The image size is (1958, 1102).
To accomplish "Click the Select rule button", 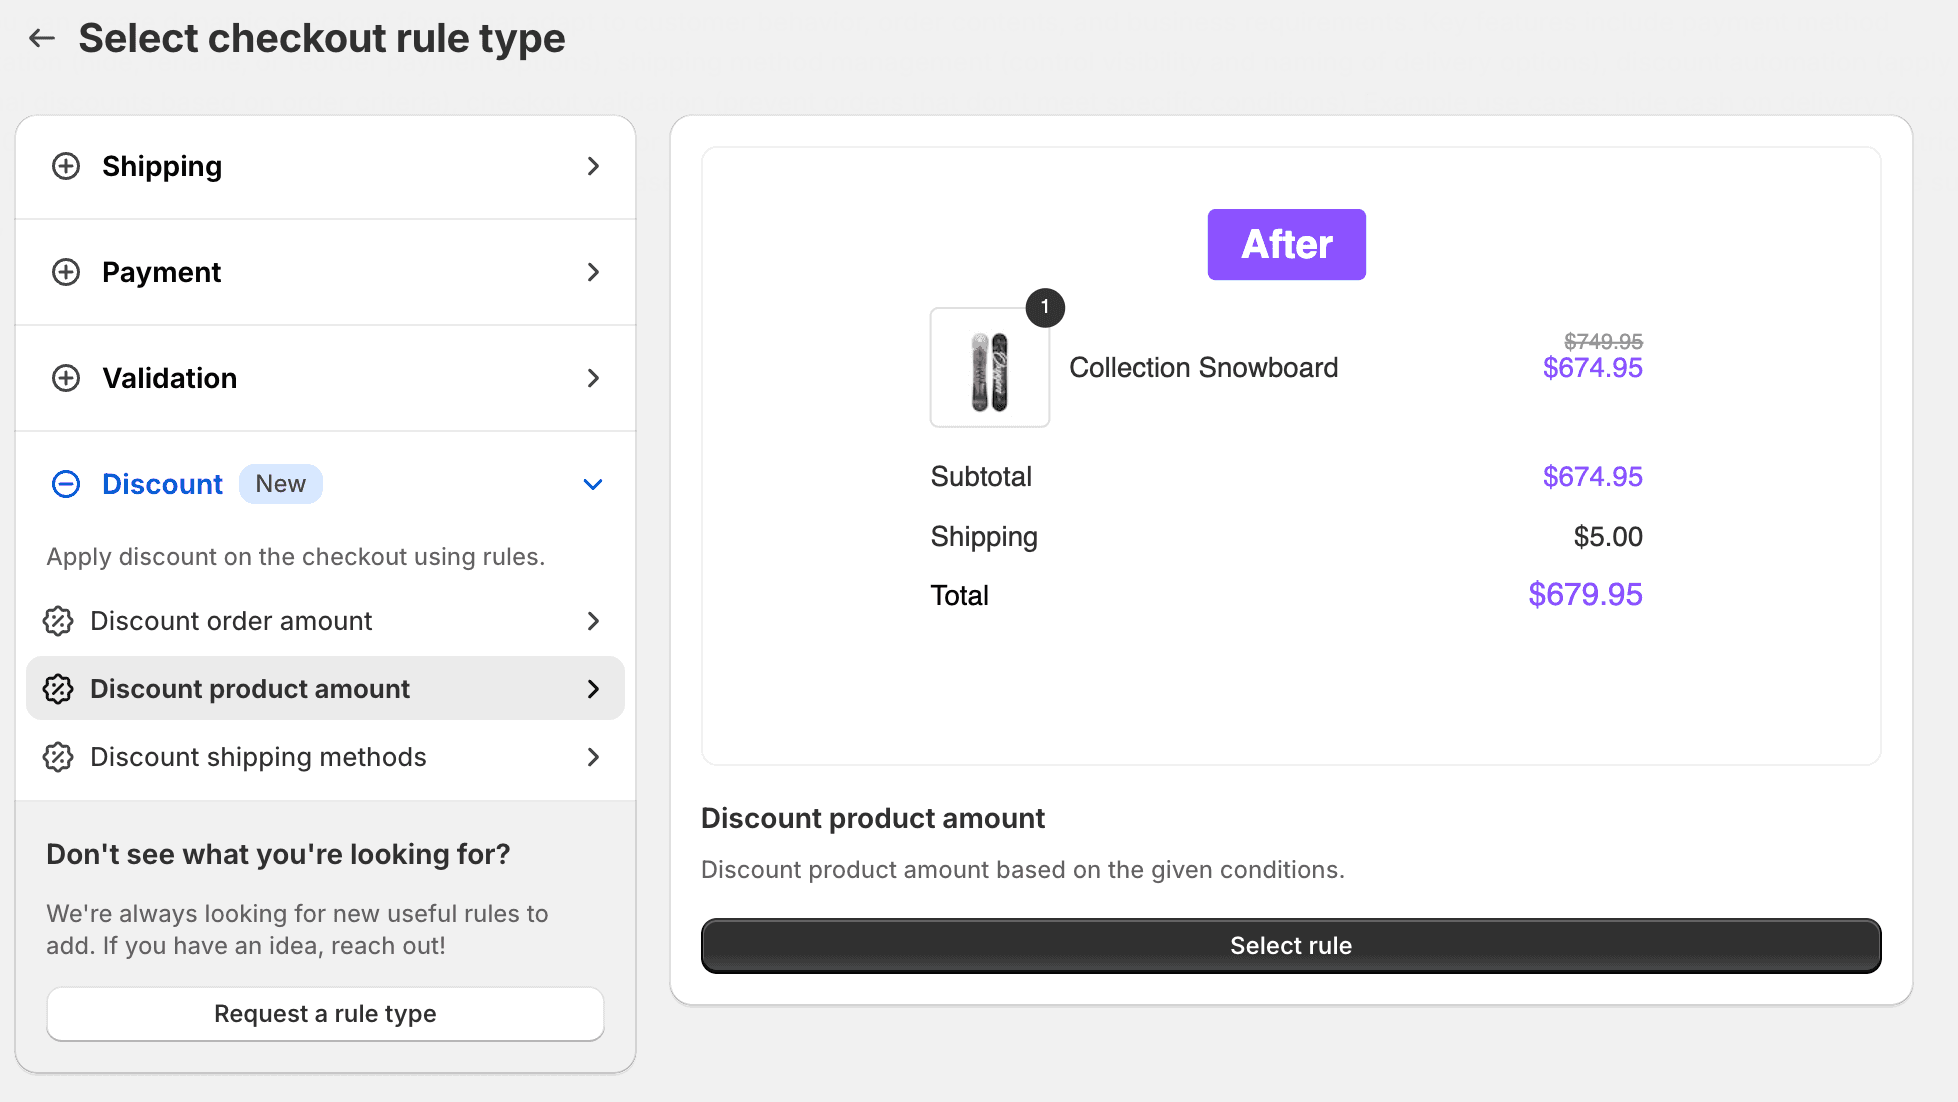I will (1290, 945).
